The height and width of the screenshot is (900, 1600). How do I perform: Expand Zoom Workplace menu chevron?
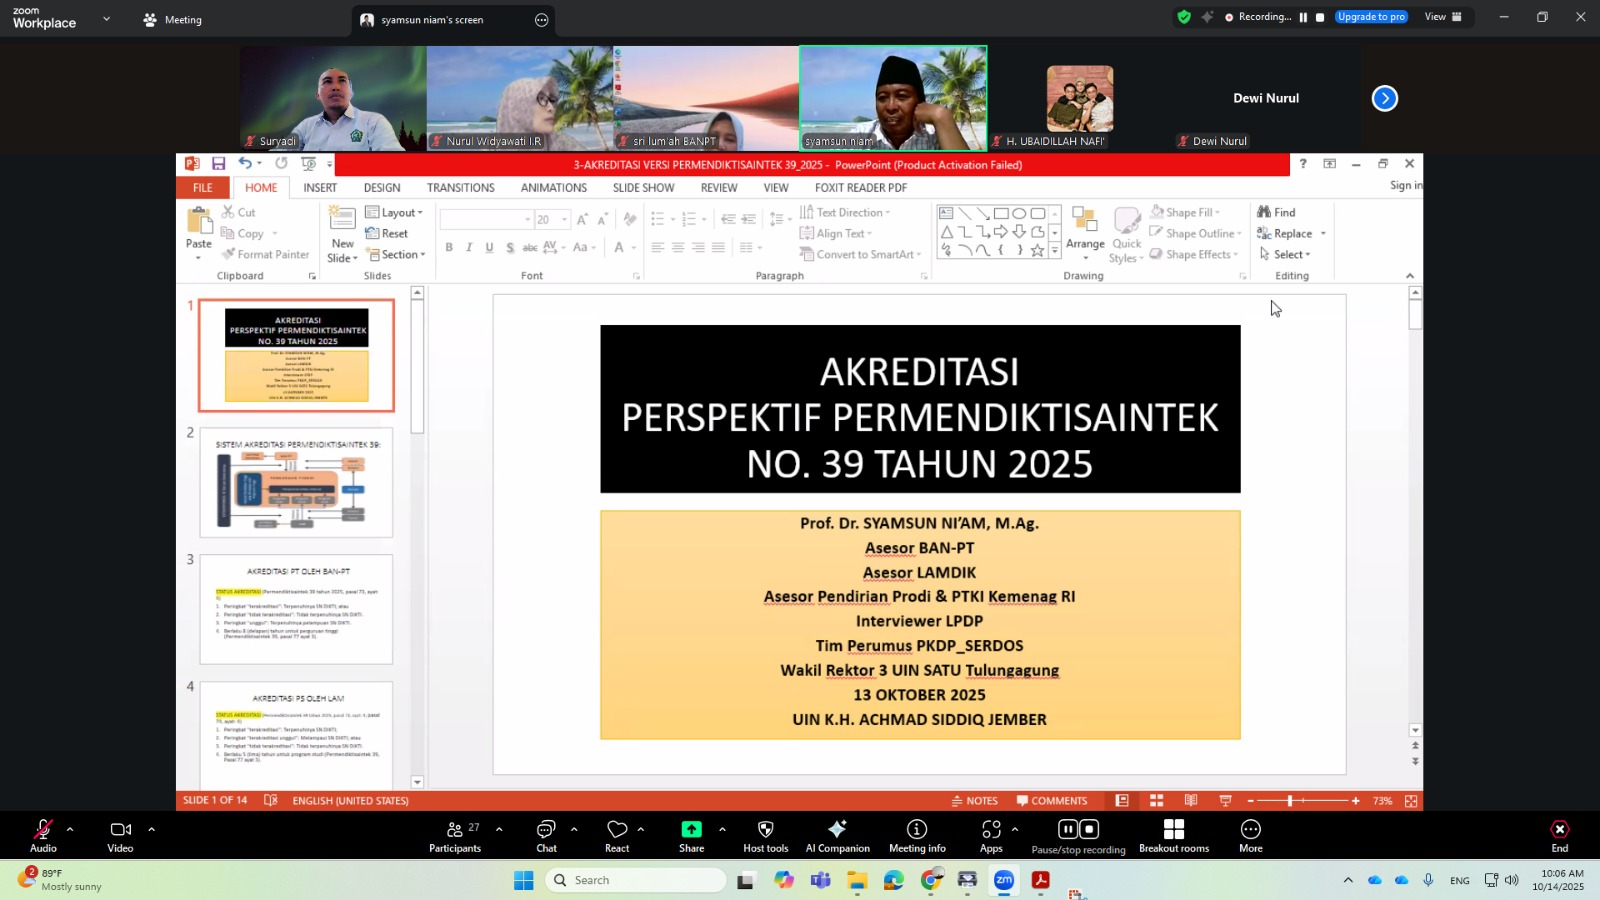tap(106, 19)
